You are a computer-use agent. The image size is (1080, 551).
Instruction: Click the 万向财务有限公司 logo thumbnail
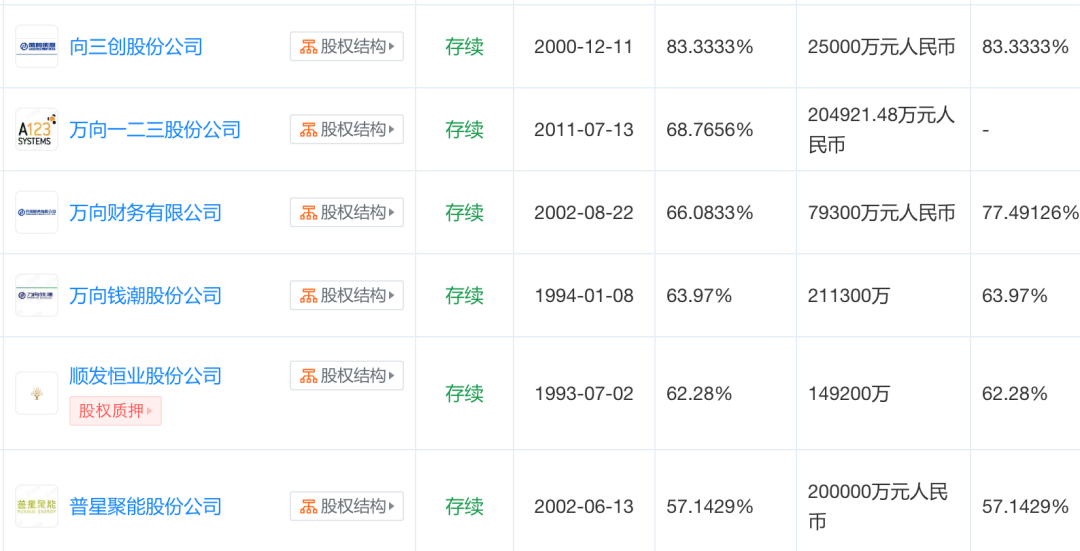[x=37, y=213]
